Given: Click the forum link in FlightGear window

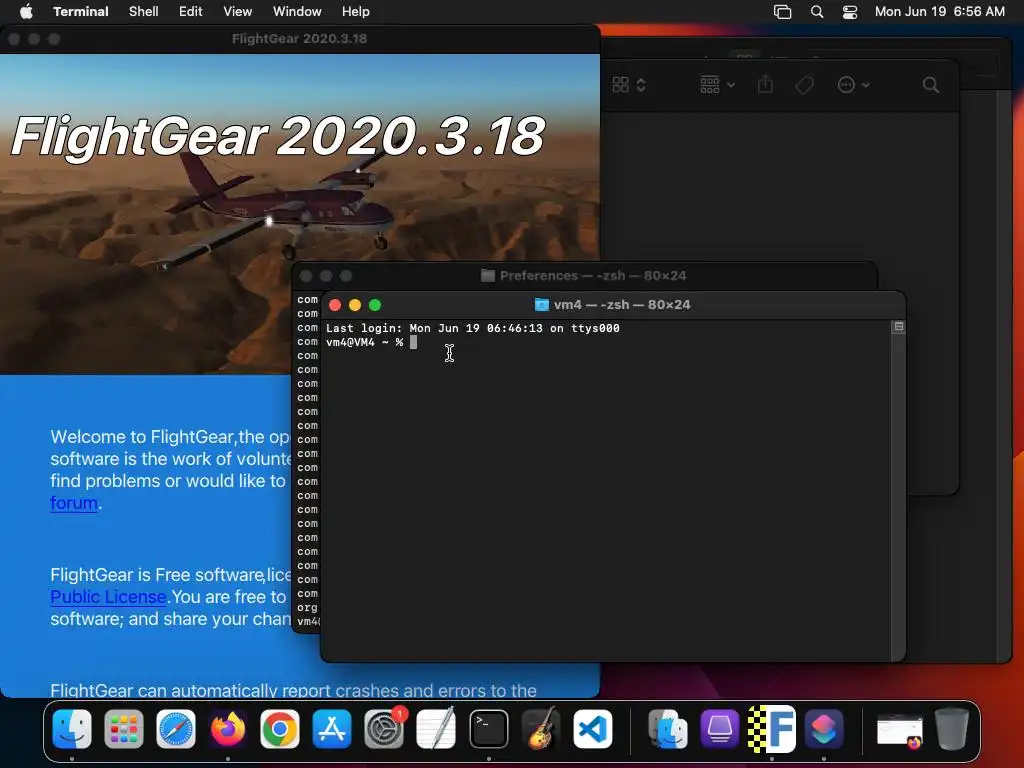Looking at the screenshot, I should pyautogui.click(x=74, y=503).
